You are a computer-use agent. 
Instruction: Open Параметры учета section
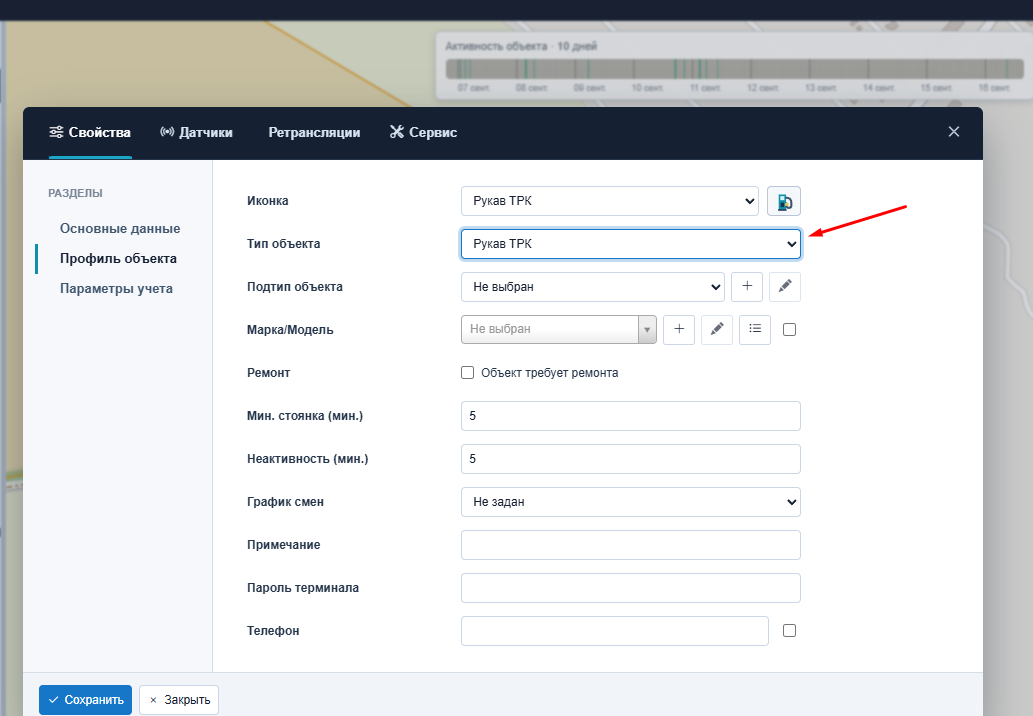coord(116,289)
